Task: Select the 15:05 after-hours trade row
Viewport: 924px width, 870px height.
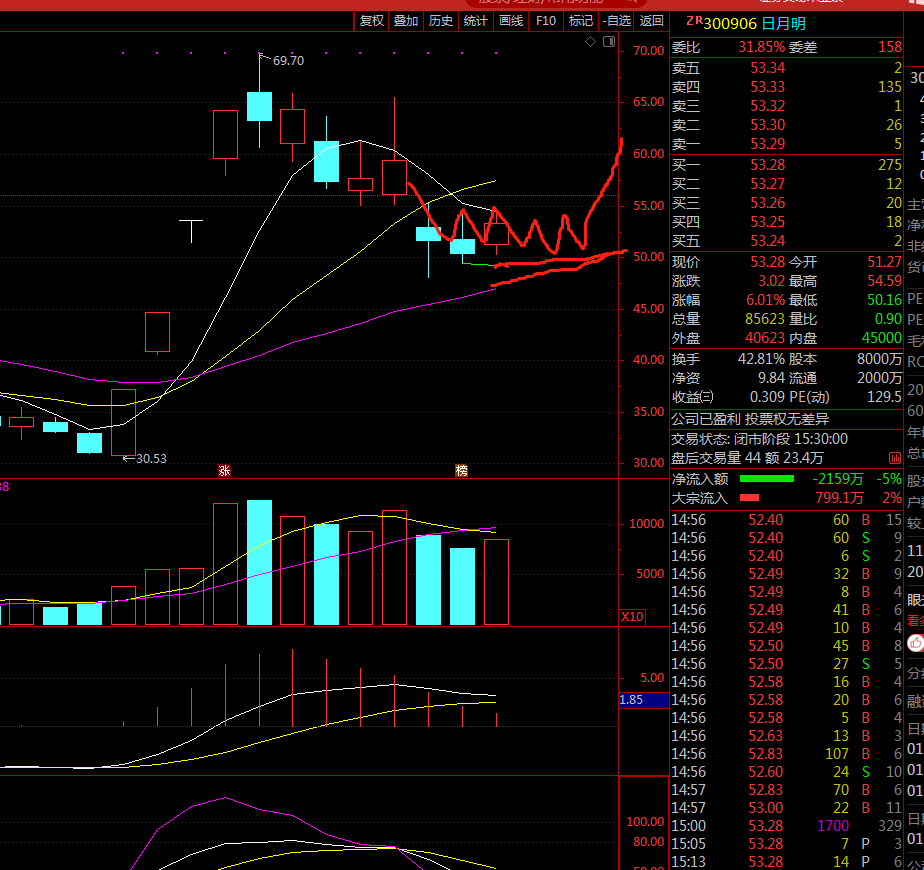Action: coord(787,844)
